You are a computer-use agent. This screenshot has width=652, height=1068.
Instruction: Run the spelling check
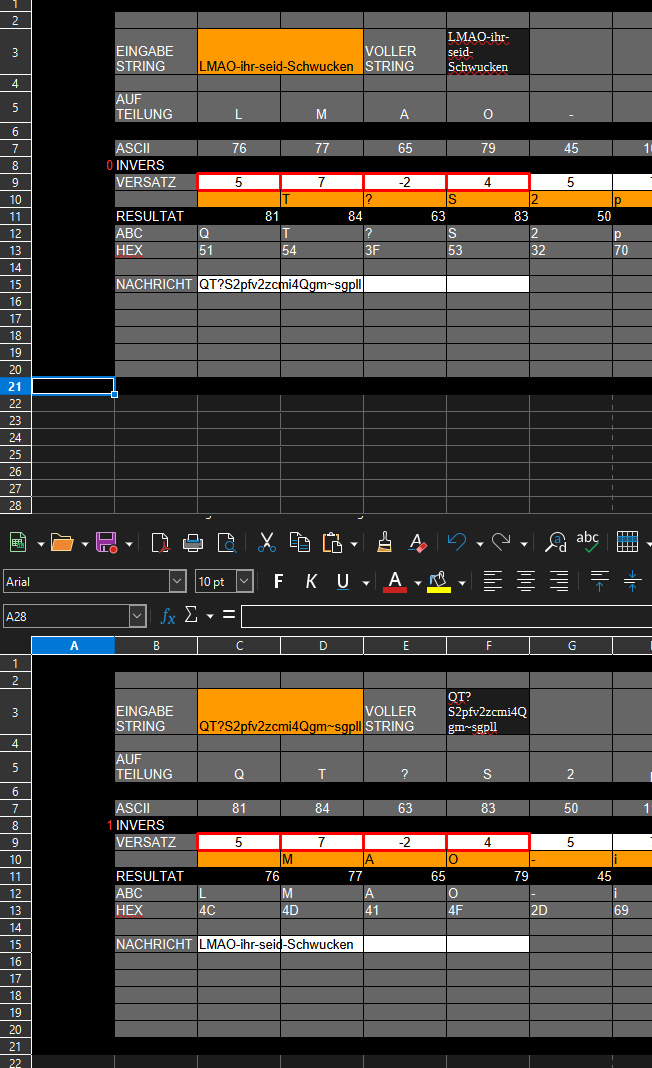pos(587,543)
